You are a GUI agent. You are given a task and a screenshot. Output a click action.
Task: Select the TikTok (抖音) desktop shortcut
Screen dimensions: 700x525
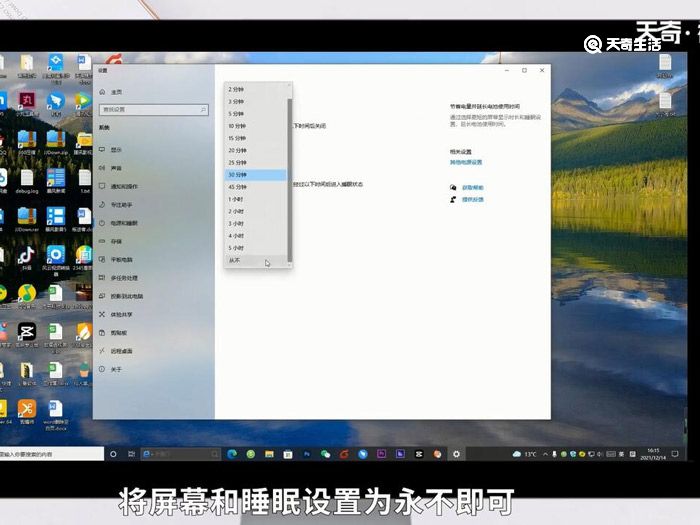click(x=26, y=258)
